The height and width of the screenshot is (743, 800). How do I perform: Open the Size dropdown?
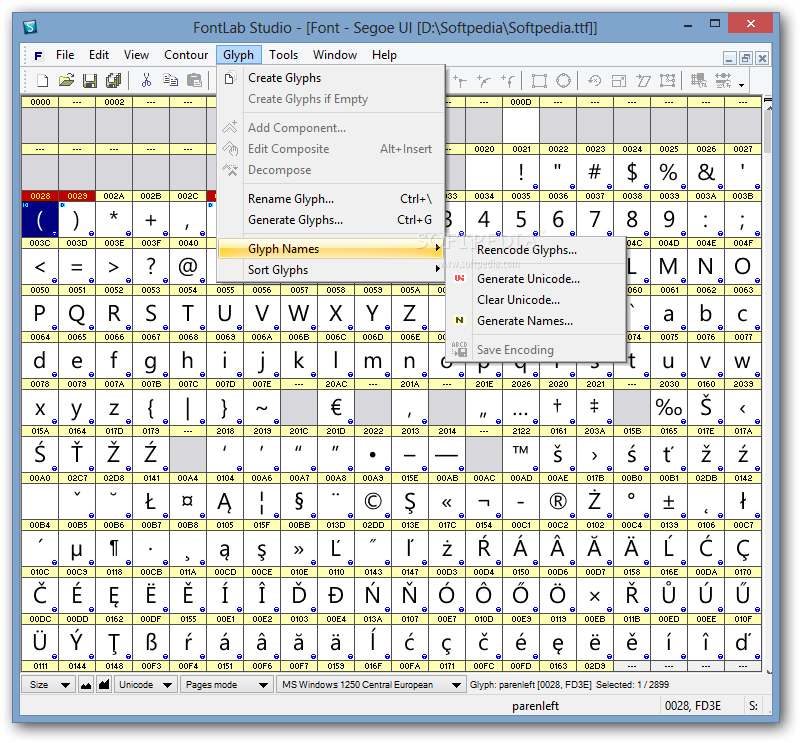point(48,685)
